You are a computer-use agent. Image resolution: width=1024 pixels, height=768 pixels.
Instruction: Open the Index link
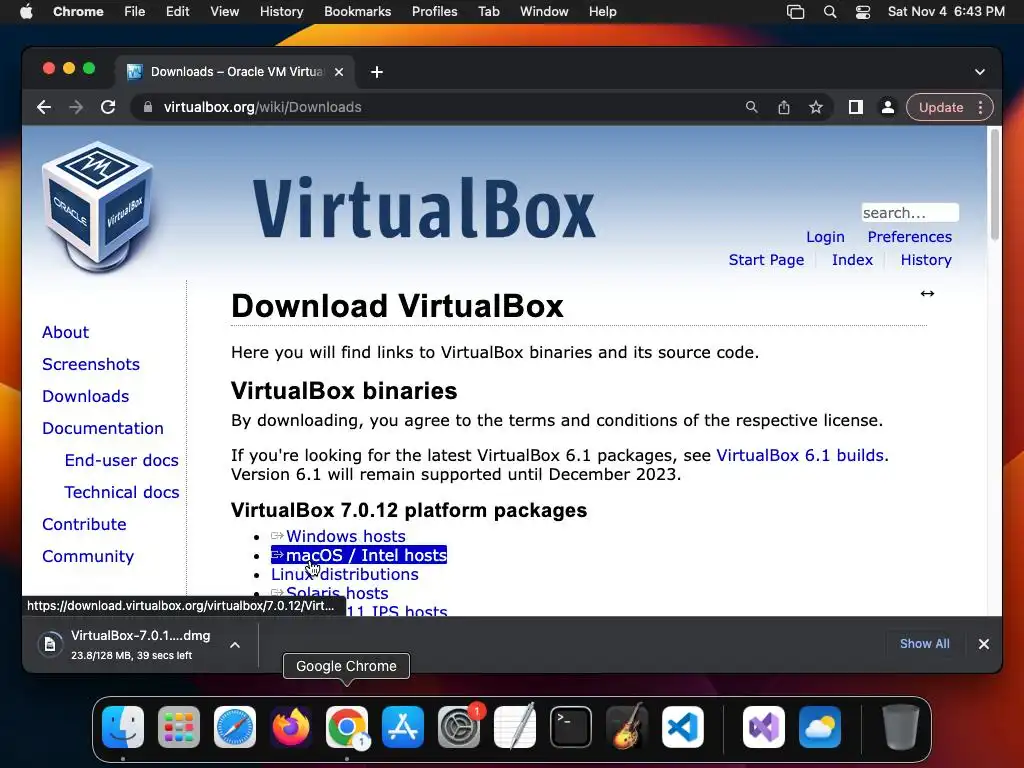tap(852, 260)
